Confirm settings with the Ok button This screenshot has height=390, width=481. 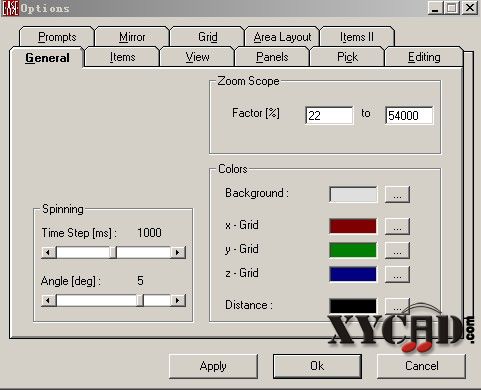[x=317, y=366]
